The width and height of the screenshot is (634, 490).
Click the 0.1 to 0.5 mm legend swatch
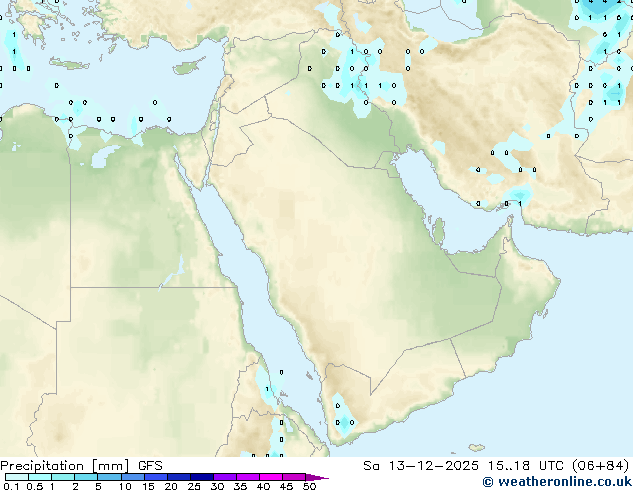[x=17, y=477]
